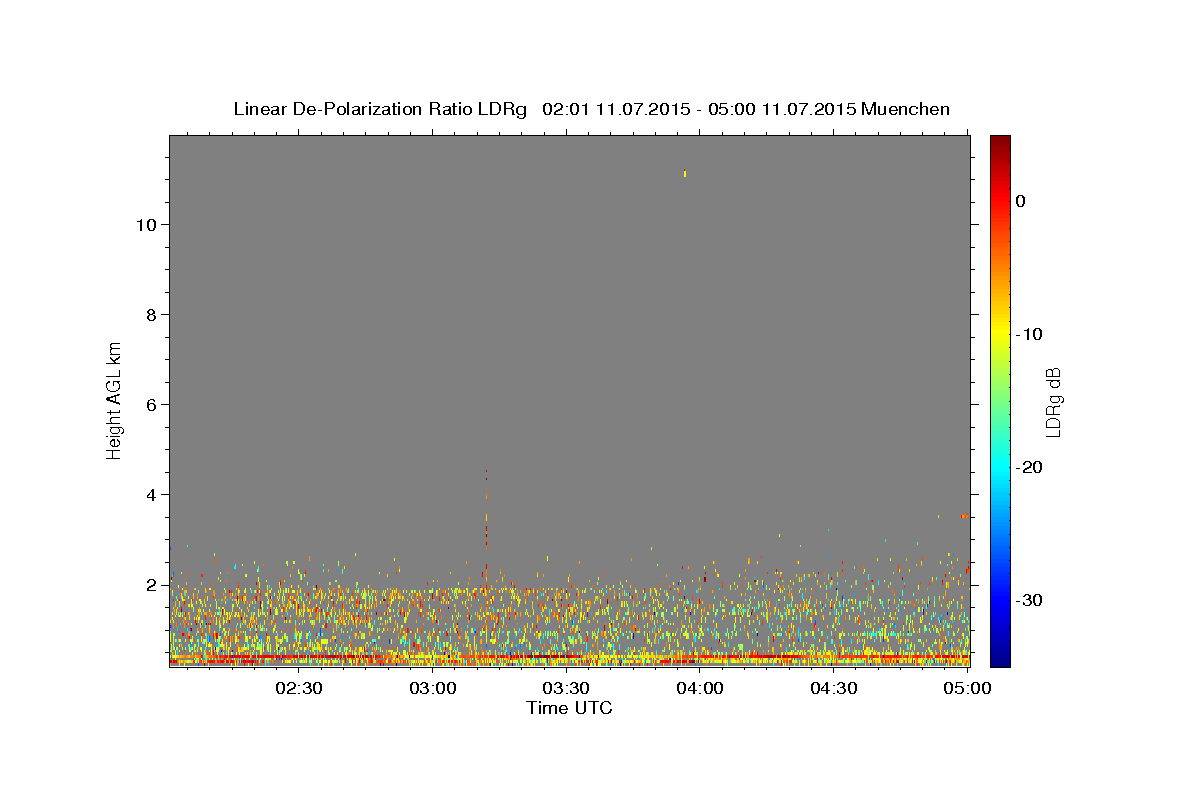Click the 03:00 time tick label
This screenshot has width=1200, height=800.
tap(433, 689)
